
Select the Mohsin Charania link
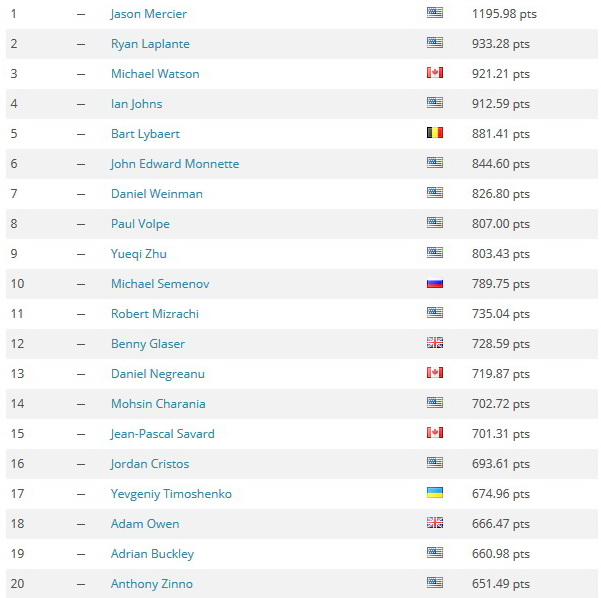(158, 404)
